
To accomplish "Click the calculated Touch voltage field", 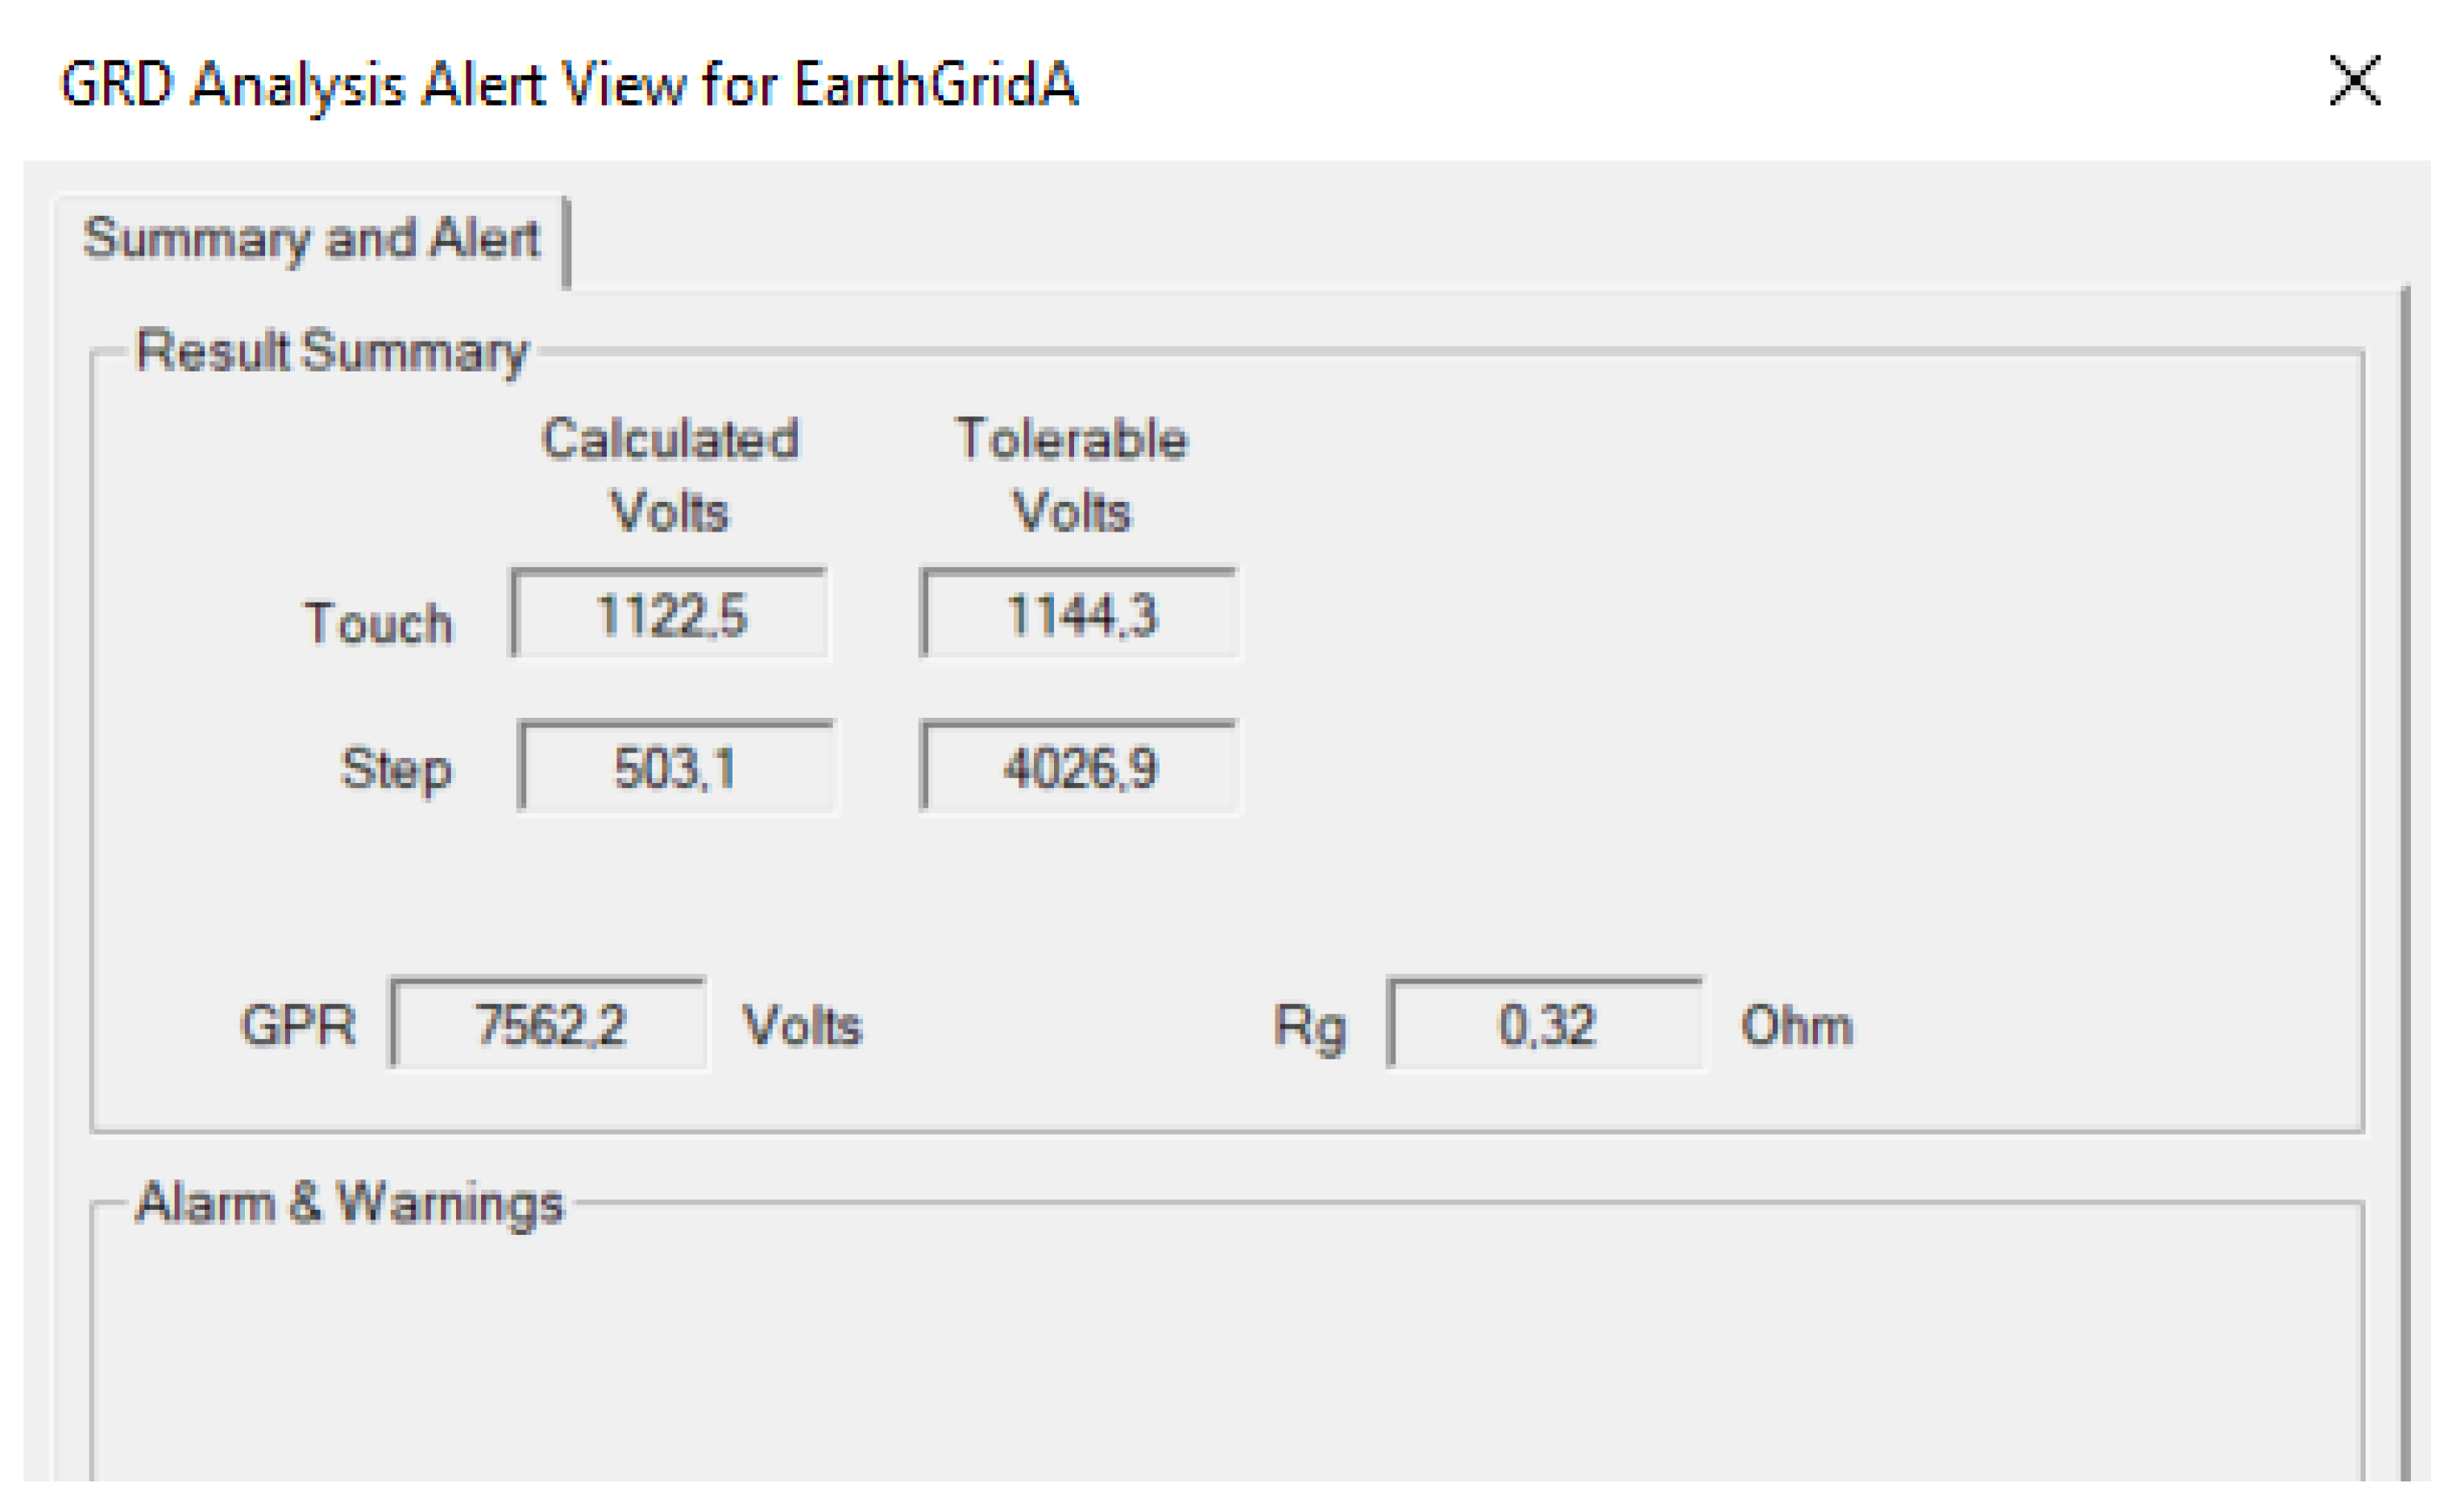I will point(669,614).
